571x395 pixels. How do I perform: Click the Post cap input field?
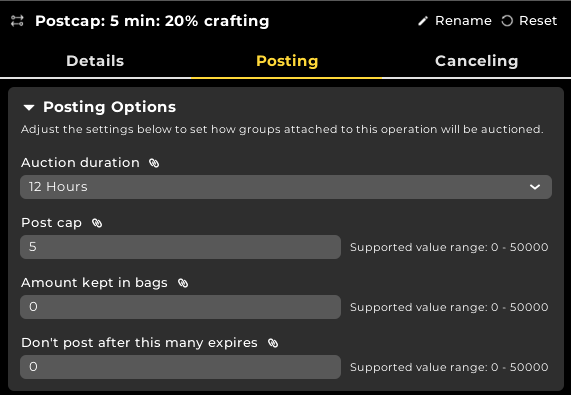[180, 247]
